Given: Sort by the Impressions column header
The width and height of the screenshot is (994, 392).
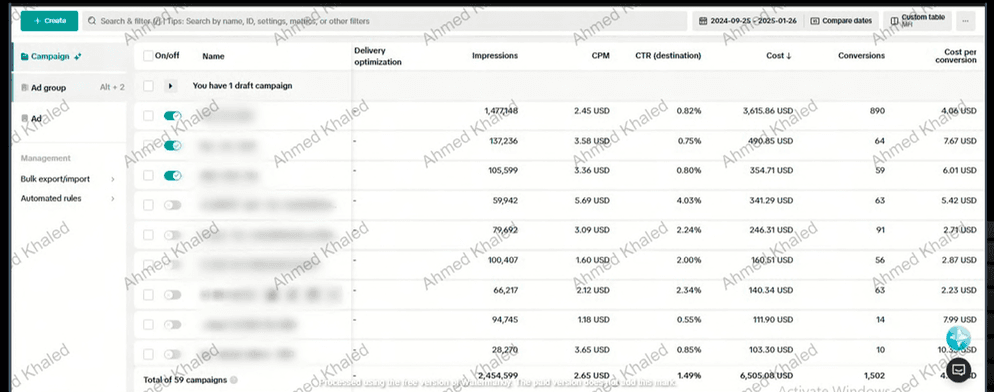Looking at the screenshot, I should point(494,56).
